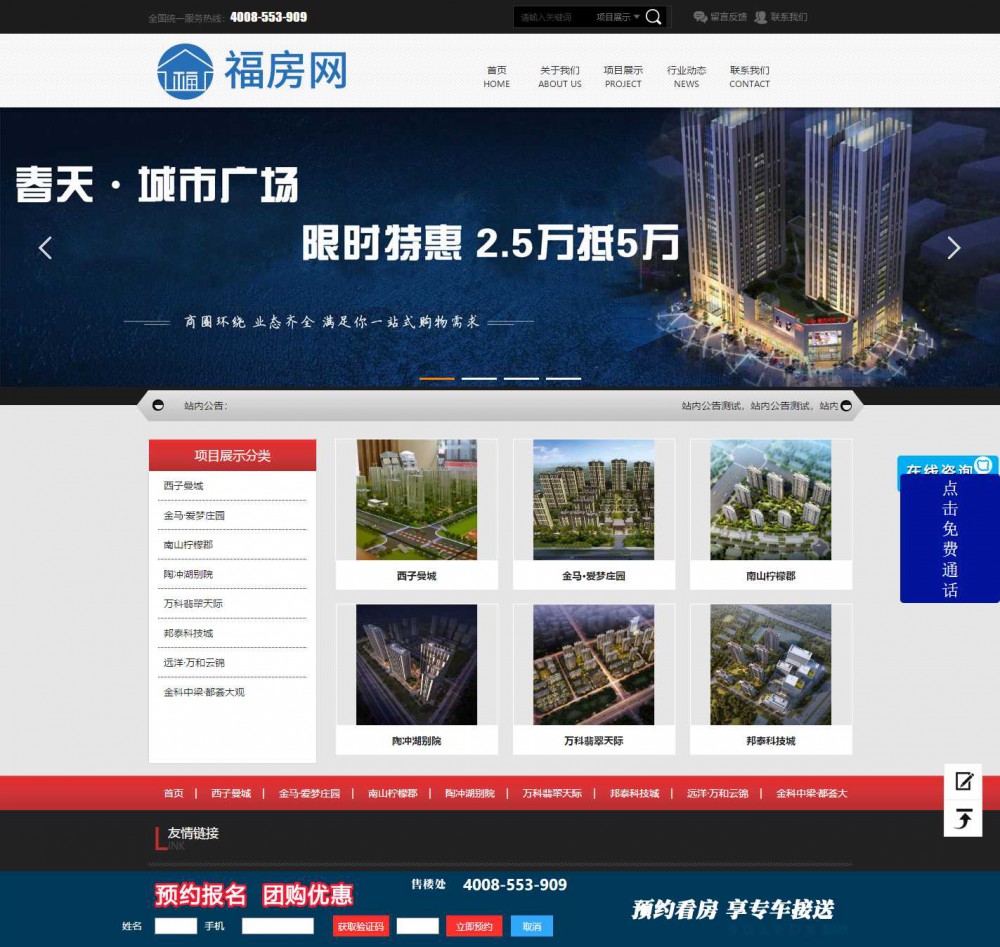Click the speaker icon beside 站内公告
The width and height of the screenshot is (1000, 947).
[157, 405]
